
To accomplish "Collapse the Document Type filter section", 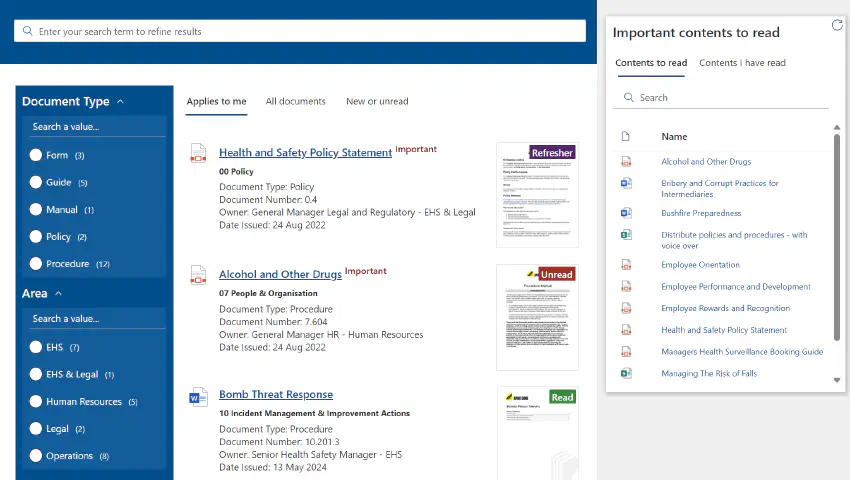I will pos(120,101).
